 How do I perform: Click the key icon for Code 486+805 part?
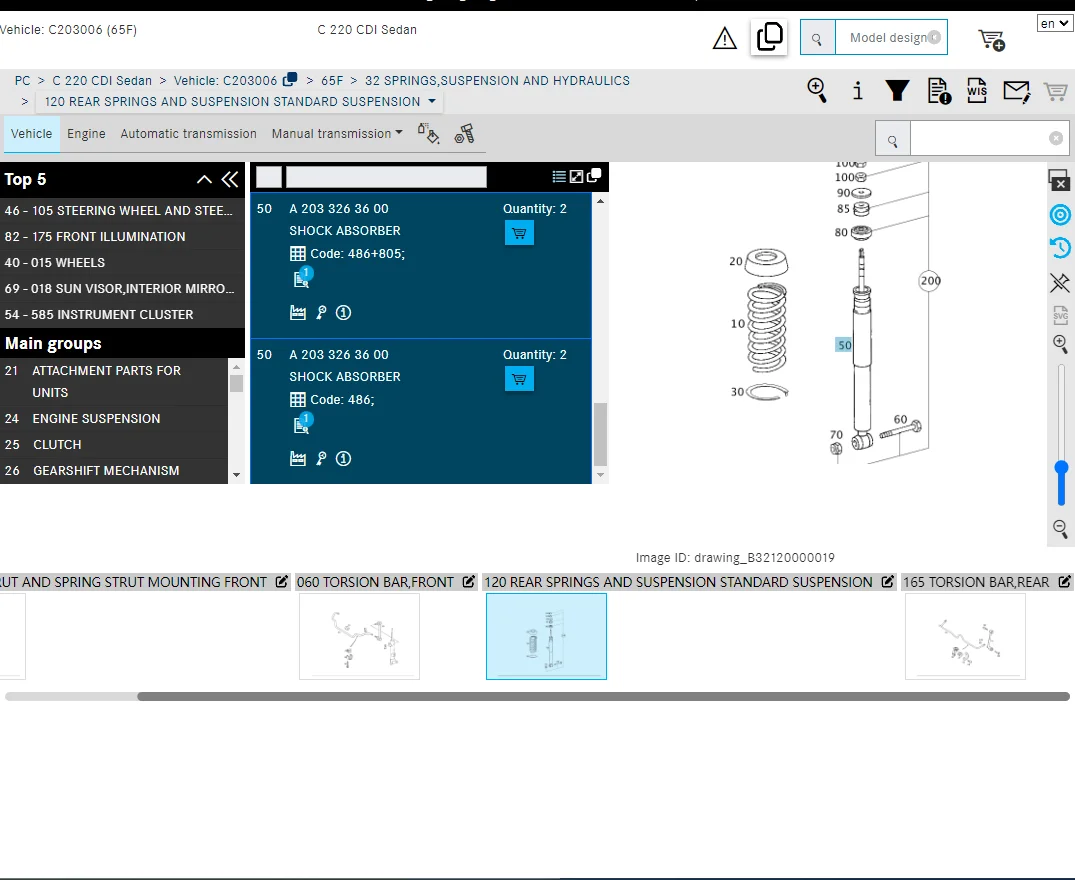[x=321, y=313]
